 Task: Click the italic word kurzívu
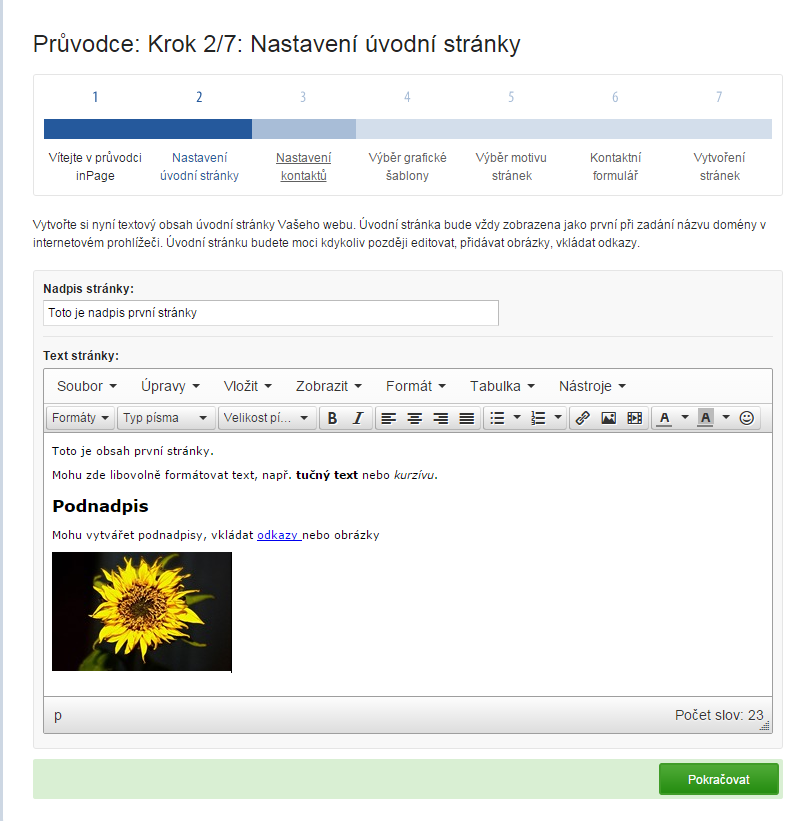[414, 475]
